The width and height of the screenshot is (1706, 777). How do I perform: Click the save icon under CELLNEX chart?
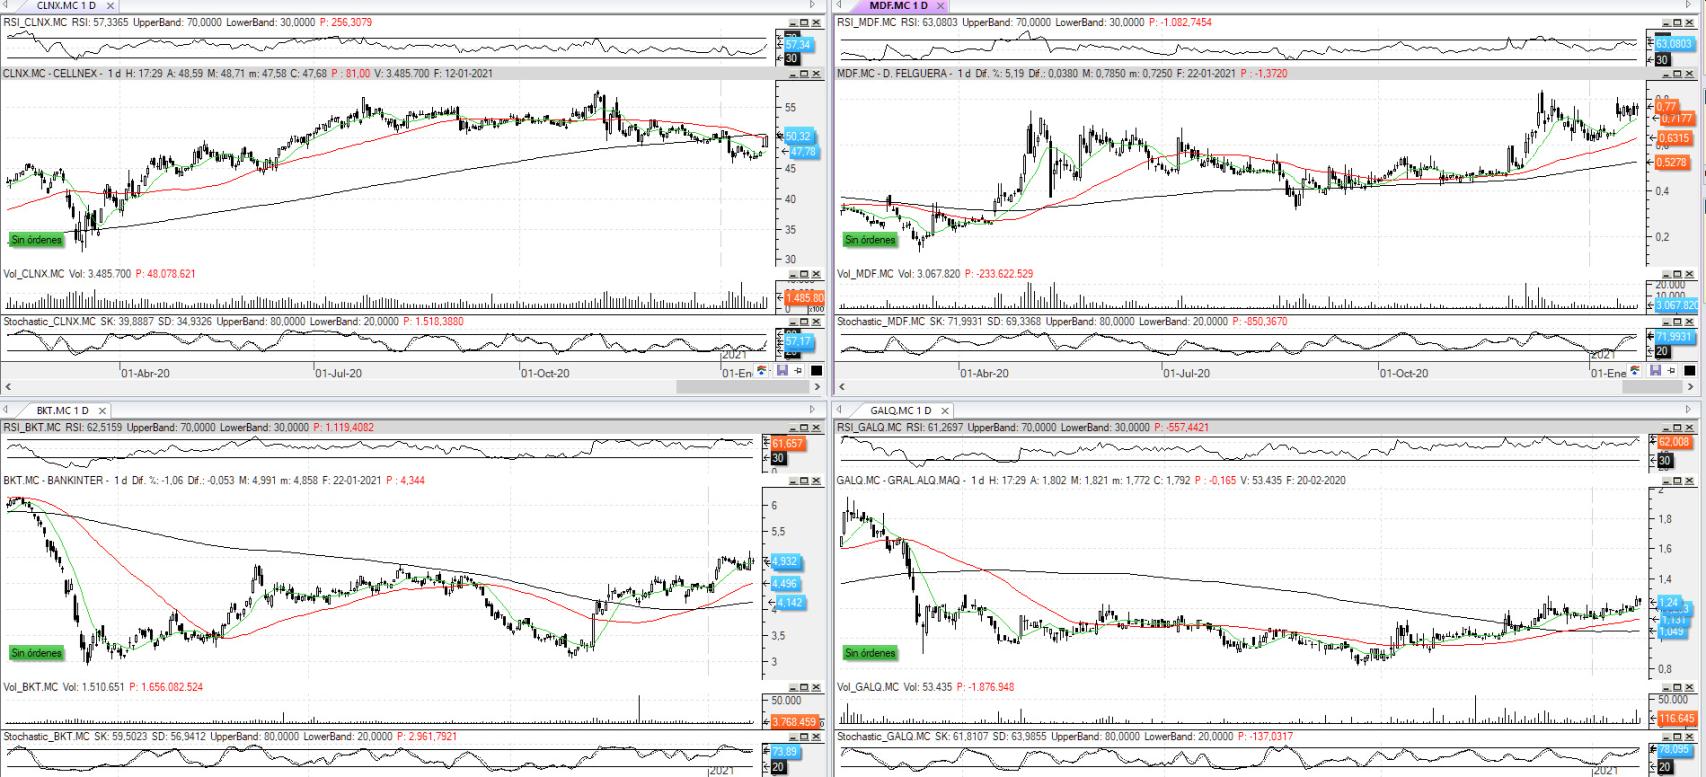pyautogui.click(x=782, y=371)
